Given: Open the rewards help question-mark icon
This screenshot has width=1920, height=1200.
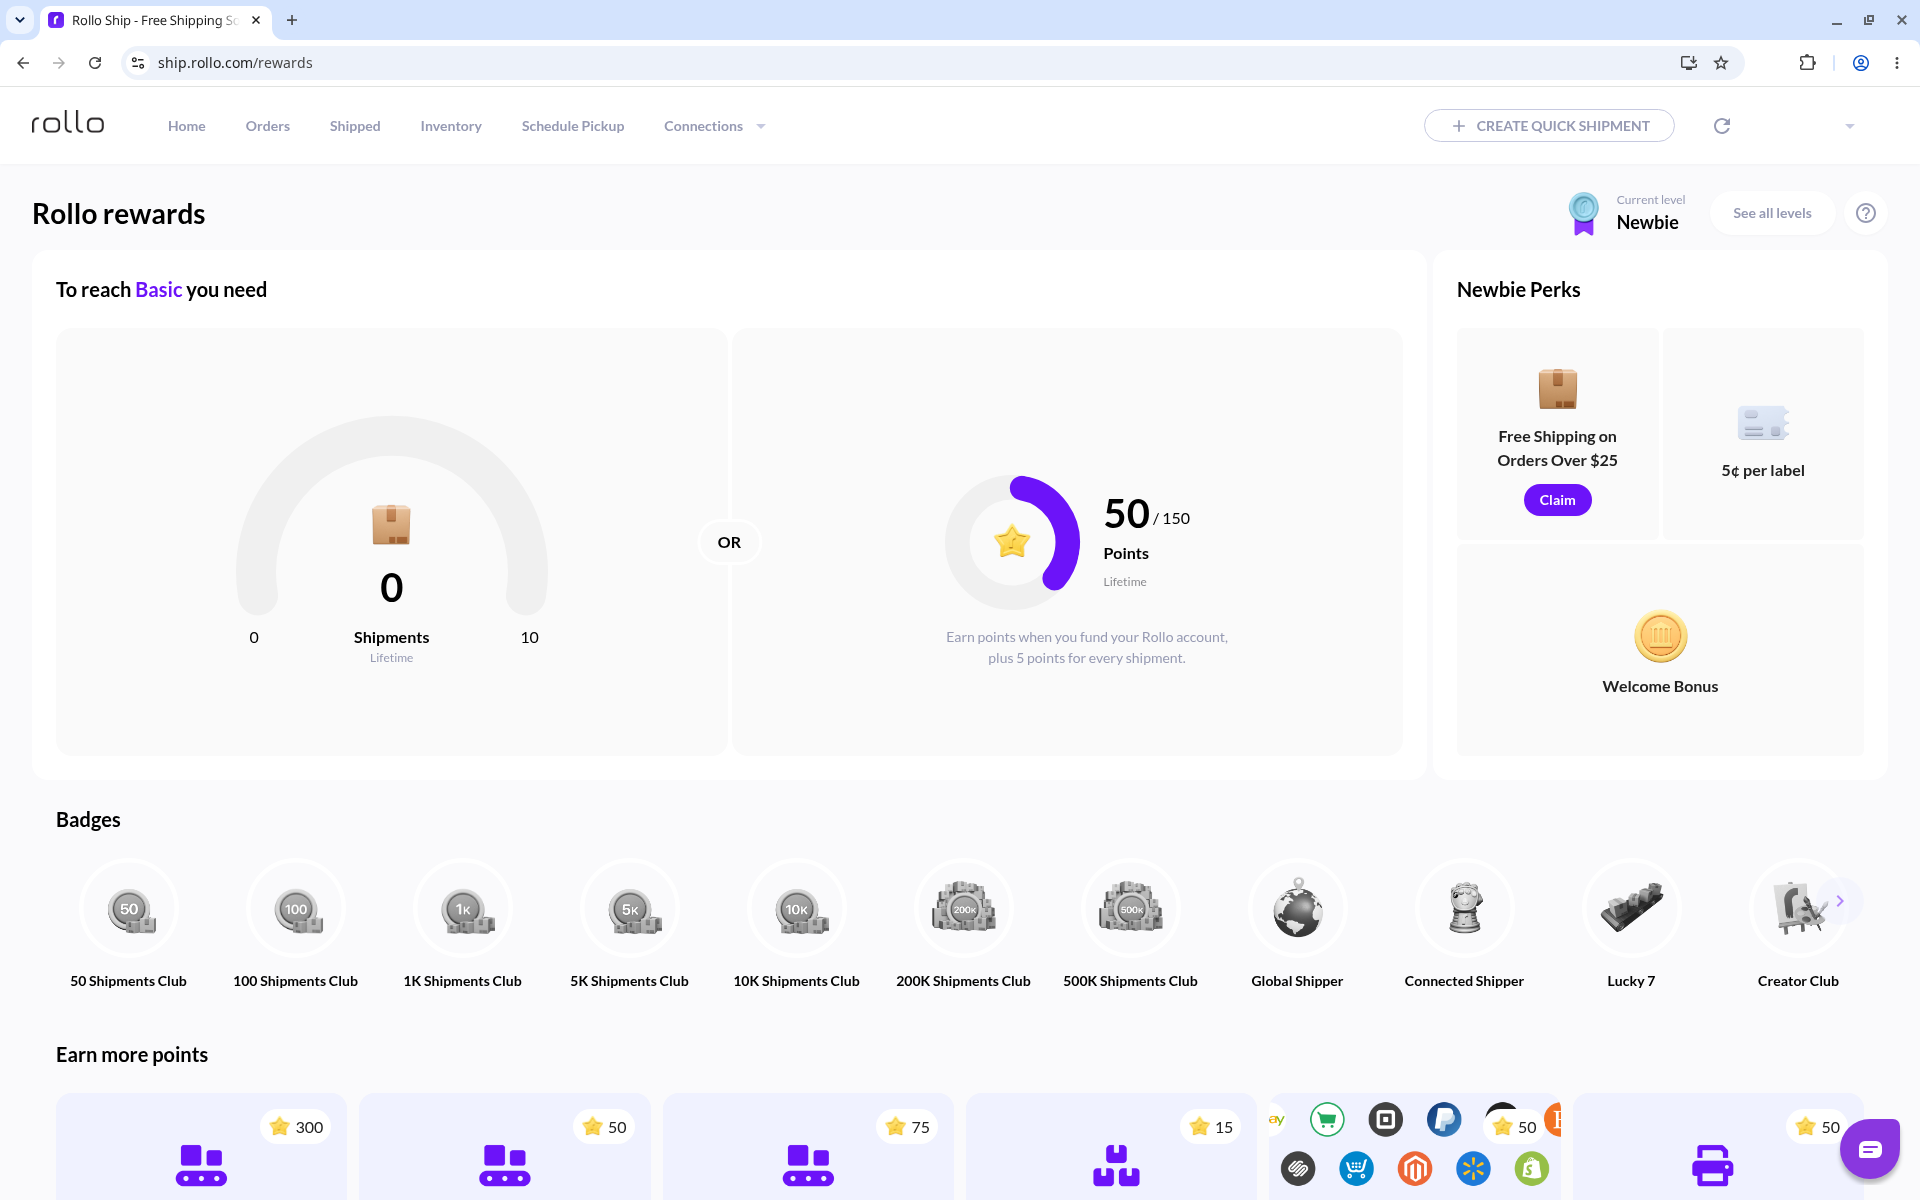Looking at the screenshot, I should tap(1866, 213).
